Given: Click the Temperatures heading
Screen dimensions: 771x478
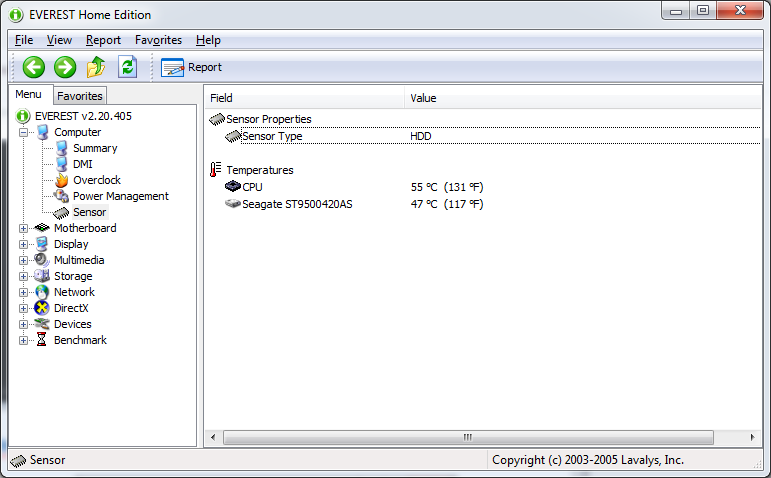Looking at the screenshot, I should click(260, 170).
